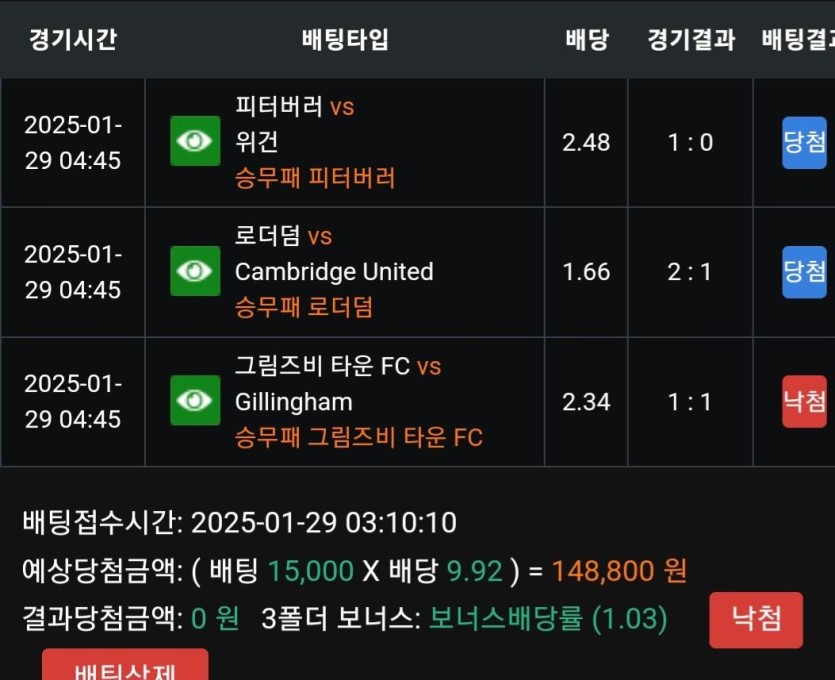Select the 승무패 로더덤 bet pick text

(304, 307)
